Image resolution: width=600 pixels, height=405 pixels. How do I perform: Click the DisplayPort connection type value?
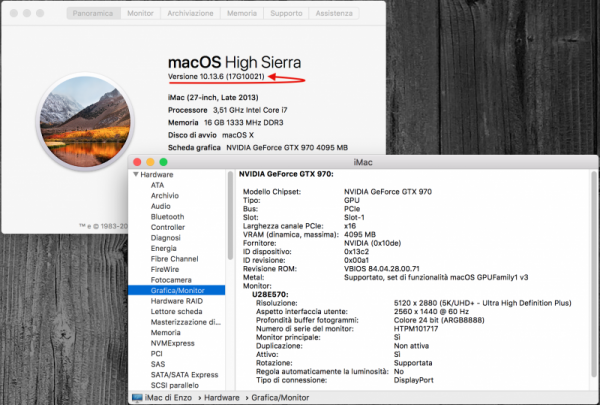pyautogui.click(x=414, y=381)
